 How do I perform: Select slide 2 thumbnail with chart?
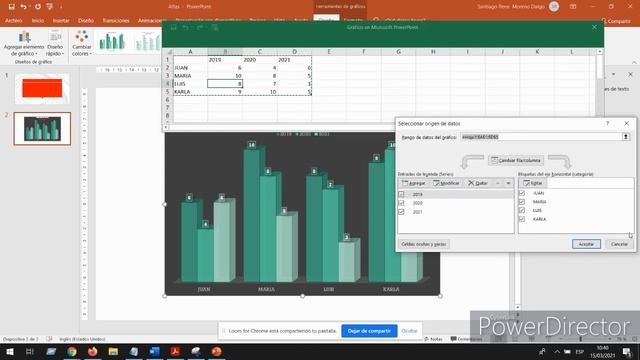pyautogui.click(x=42, y=129)
